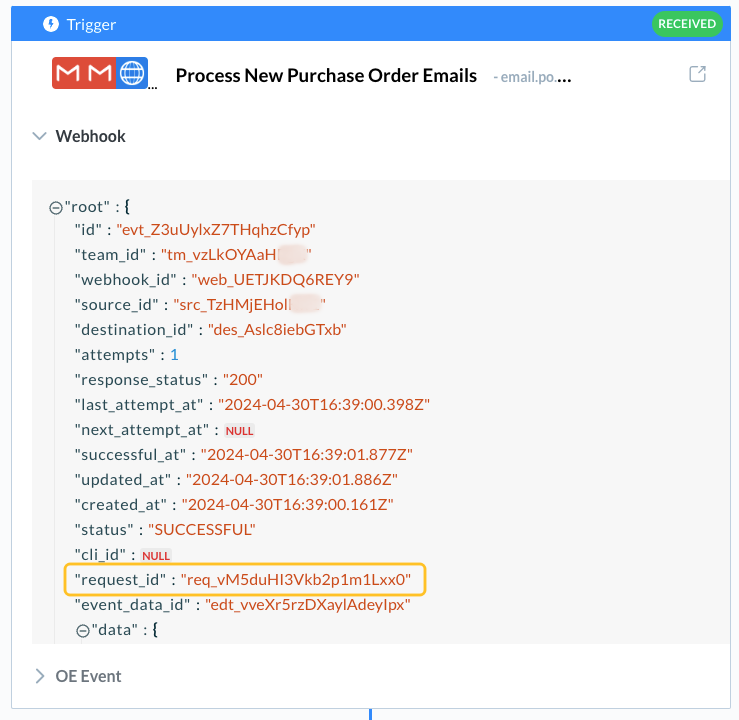Click the destination_id value des_Aslc8iebGTxb

click(277, 329)
